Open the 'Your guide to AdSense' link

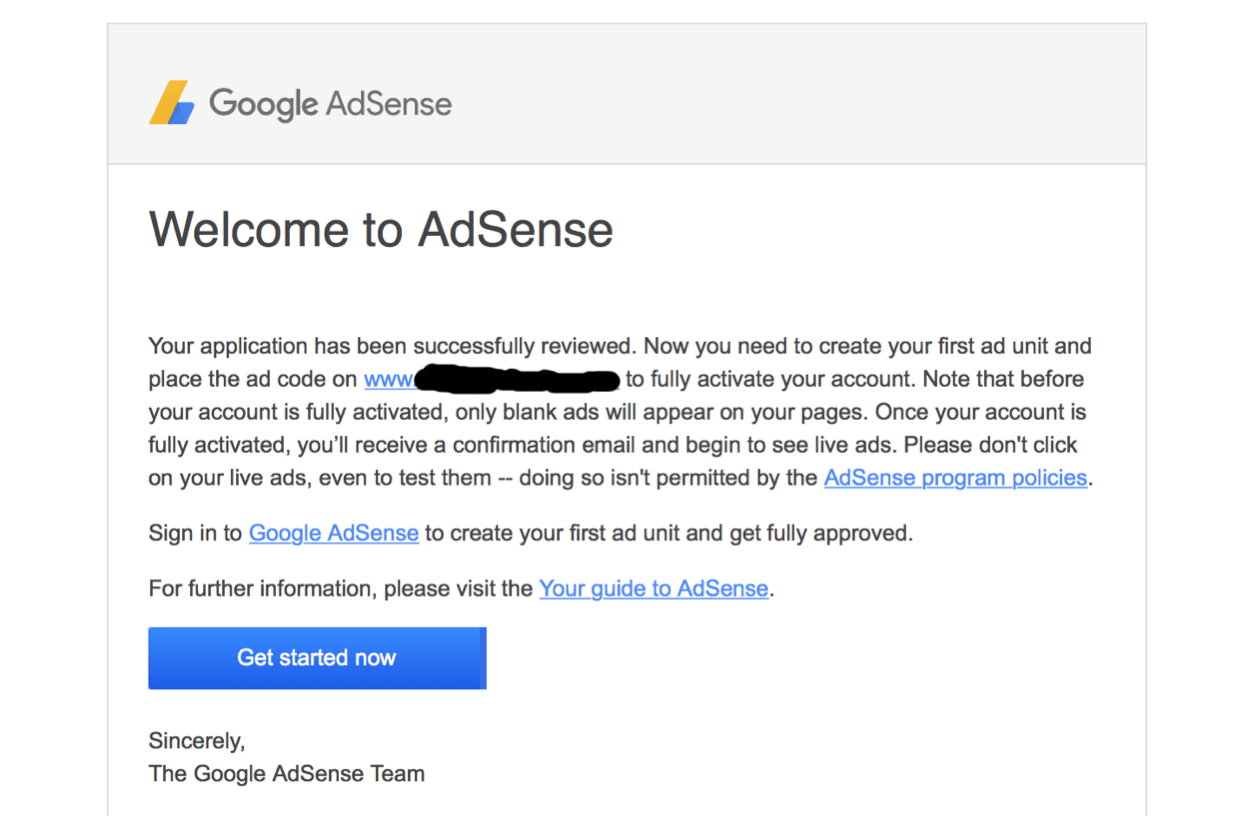[x=654, y=588]
